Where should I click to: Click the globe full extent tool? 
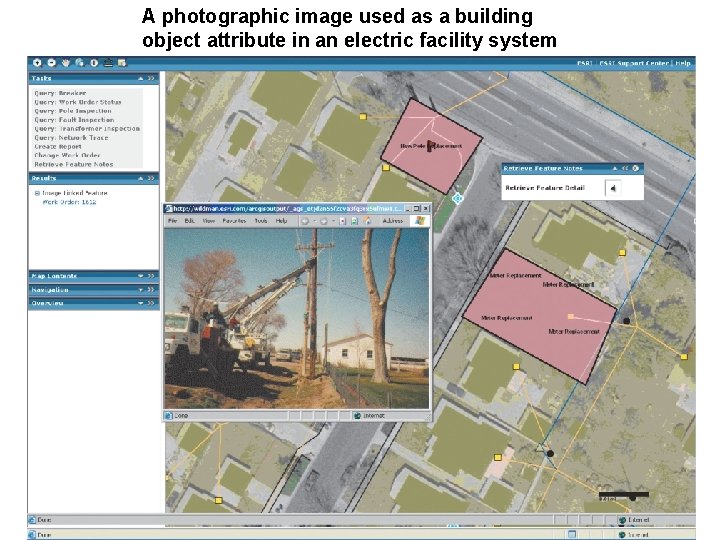(80, 62)
